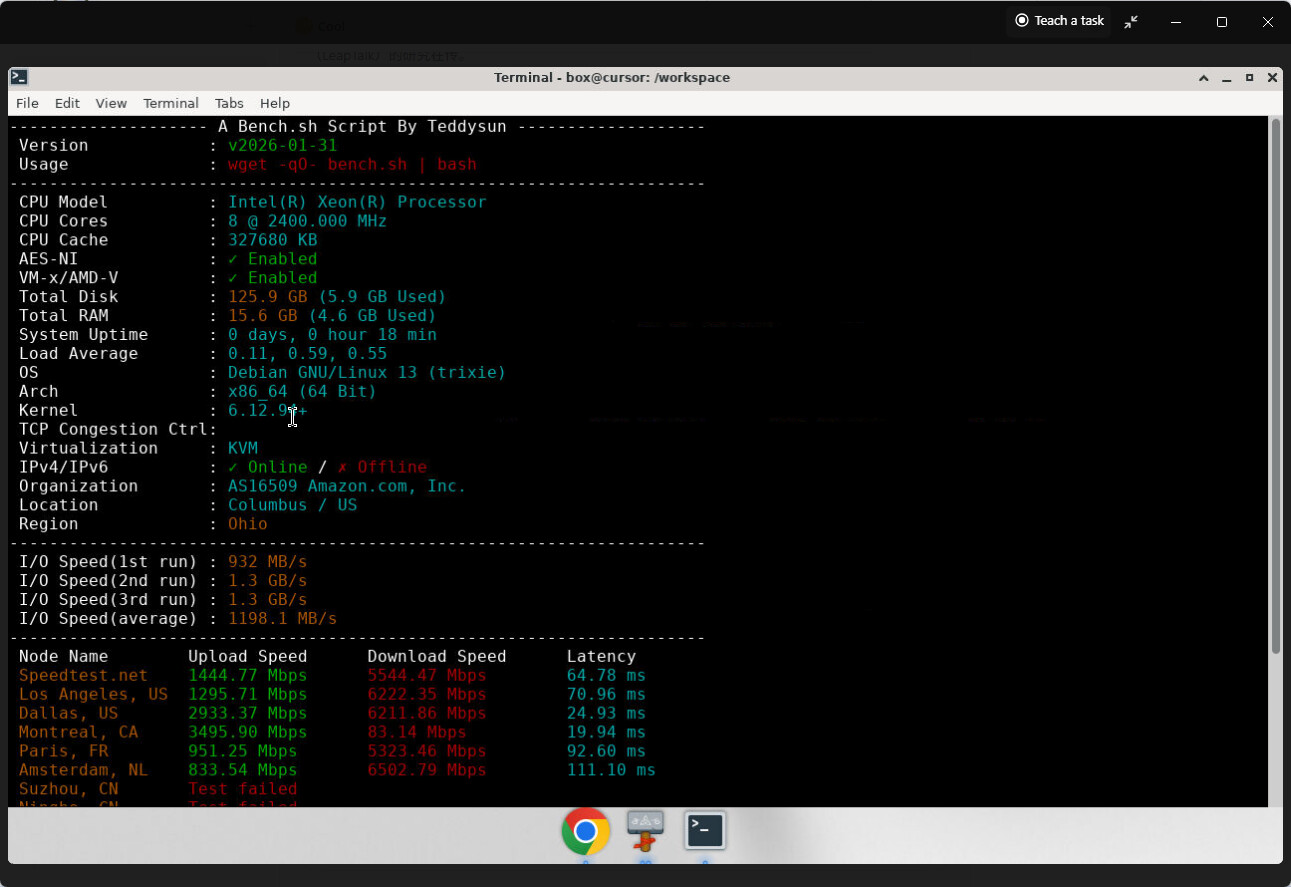Viewport: 1291px width, 887px height.
Task: Click the terminal icon in title bar
Action: [x=18, y=77]
